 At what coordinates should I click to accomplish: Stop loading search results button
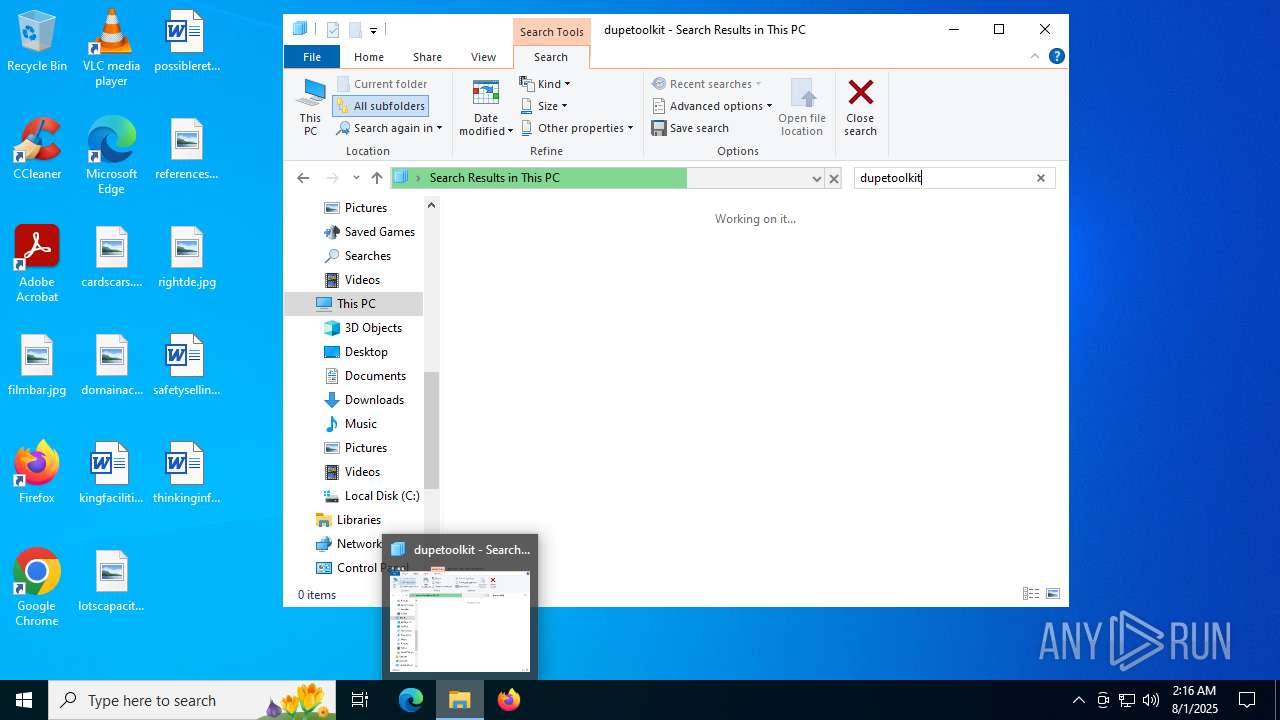[833, 178]
